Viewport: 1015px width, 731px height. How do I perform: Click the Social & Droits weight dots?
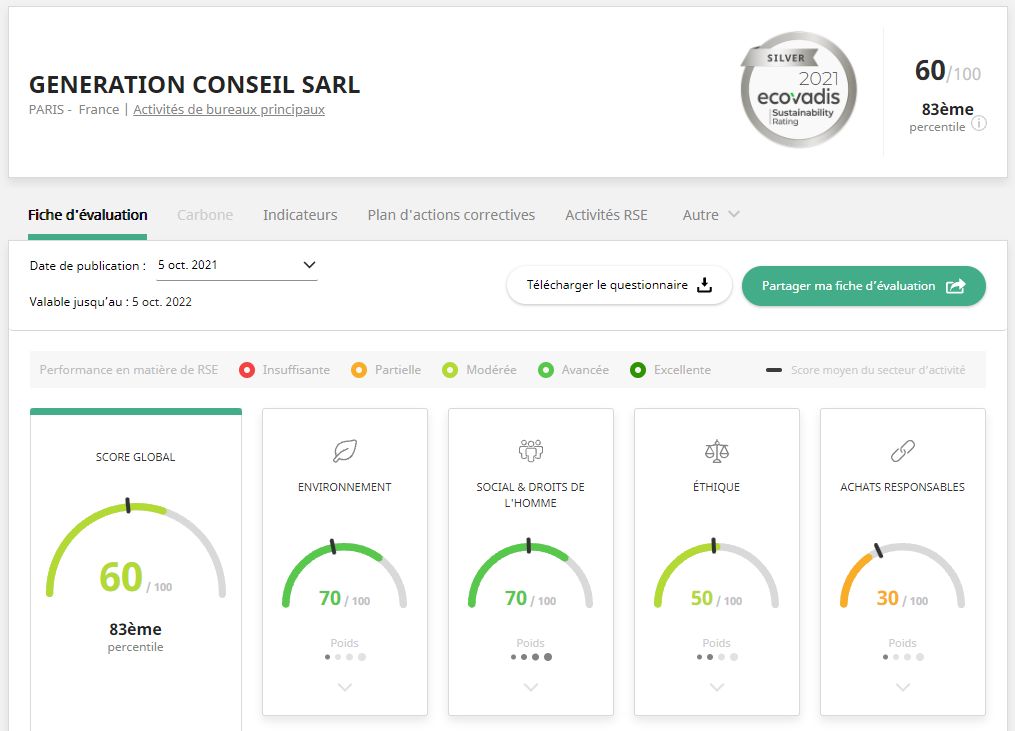tap(531, 657)
